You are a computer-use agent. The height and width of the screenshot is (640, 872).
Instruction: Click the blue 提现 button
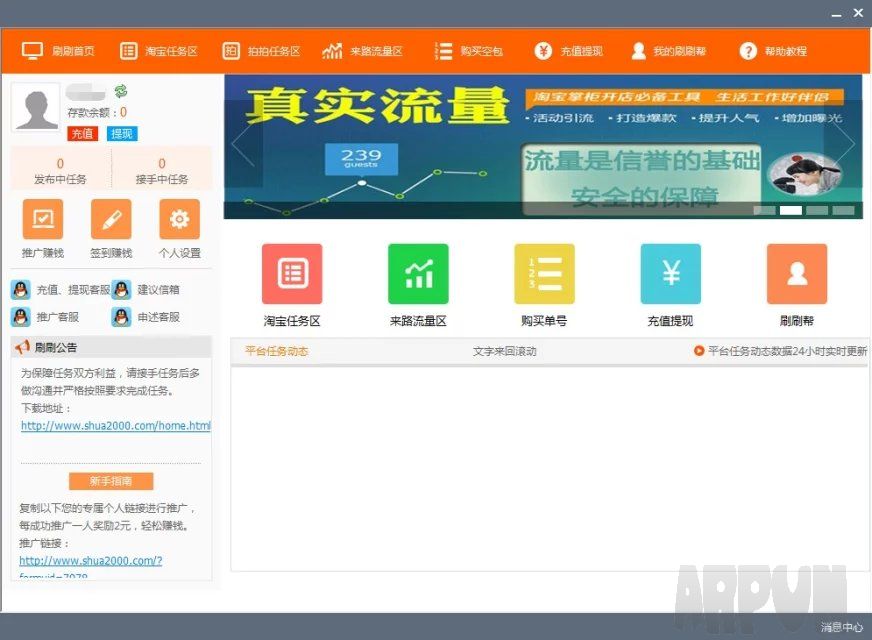[122, 134]
